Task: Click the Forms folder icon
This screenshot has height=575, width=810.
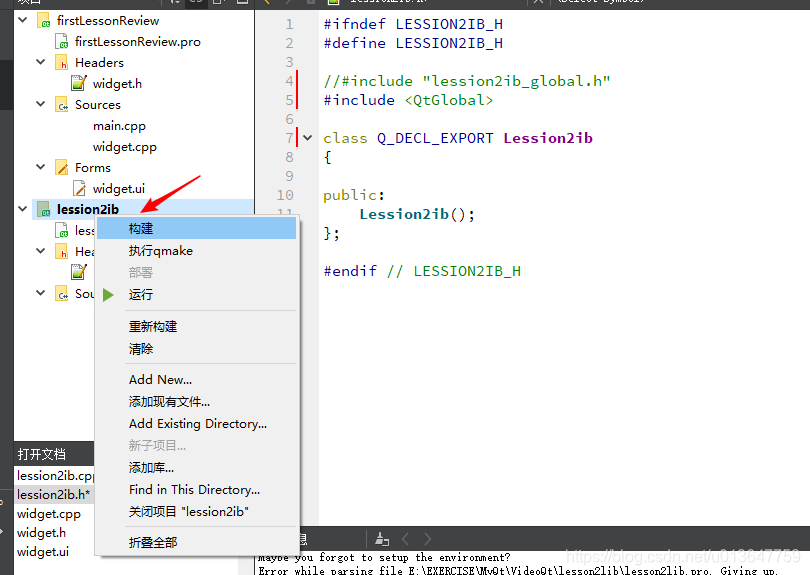Action: [61, 167]
